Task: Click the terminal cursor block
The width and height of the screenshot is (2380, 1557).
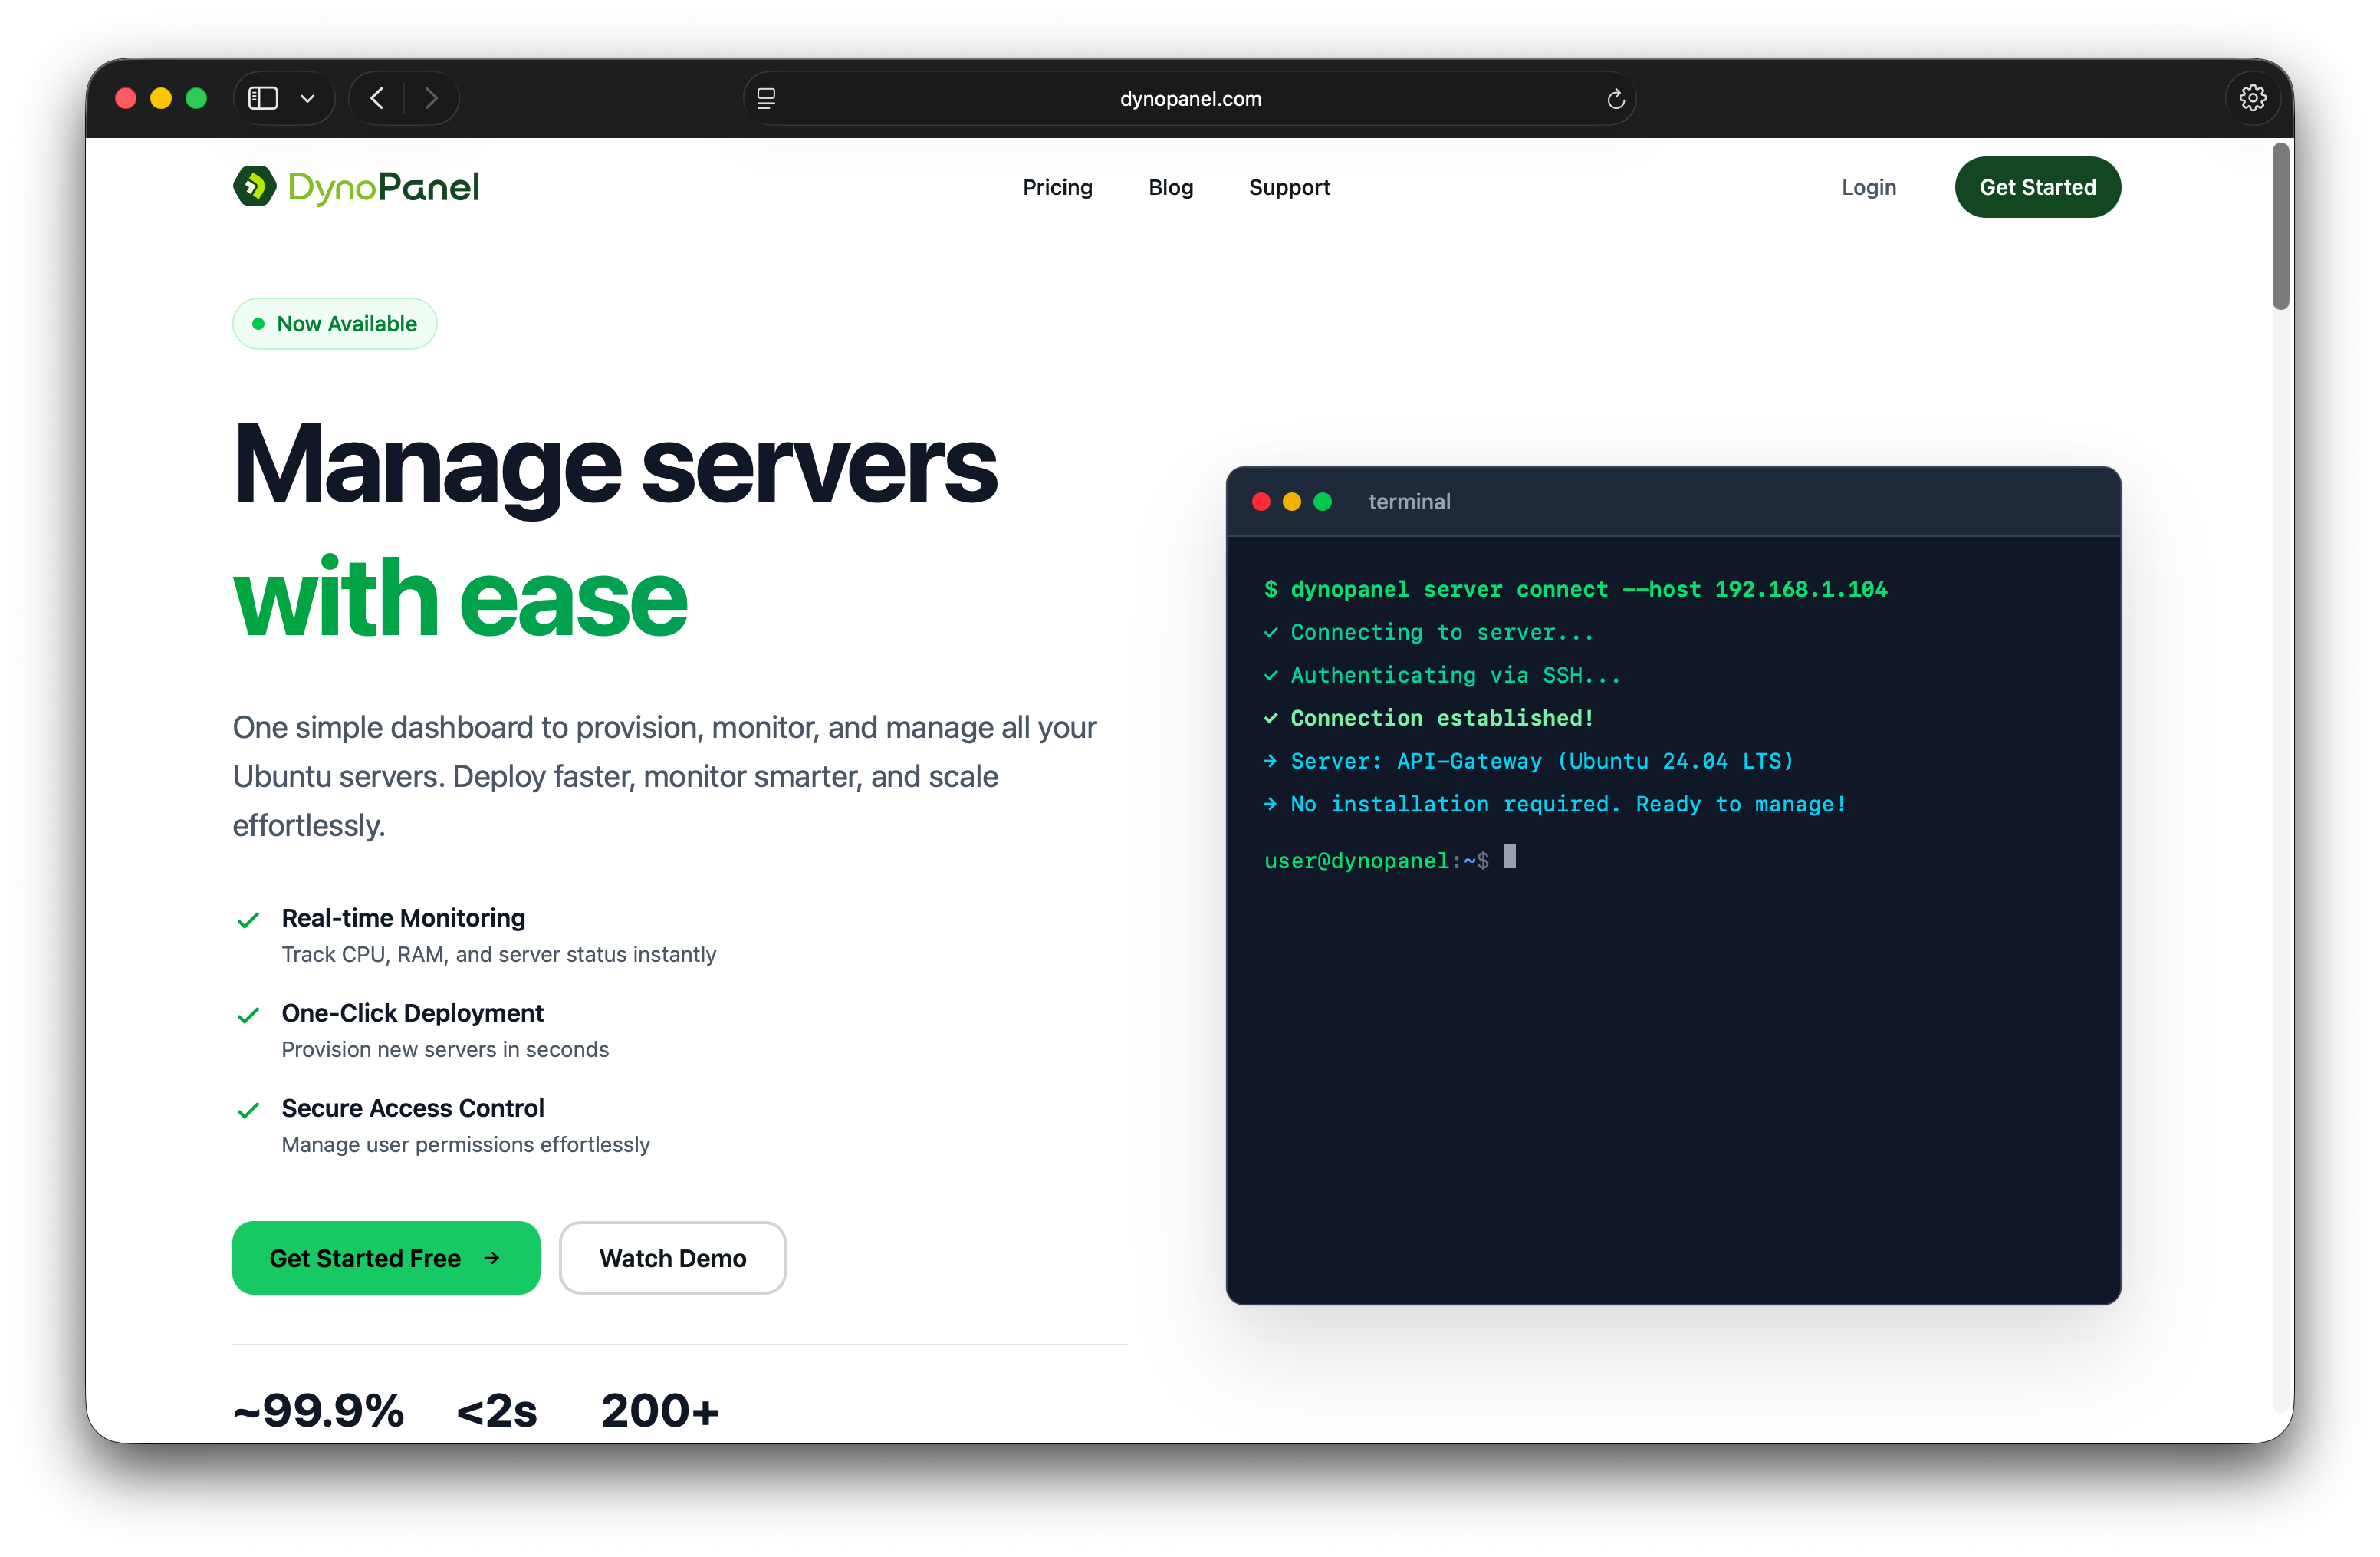Action: coord(1509,856)
